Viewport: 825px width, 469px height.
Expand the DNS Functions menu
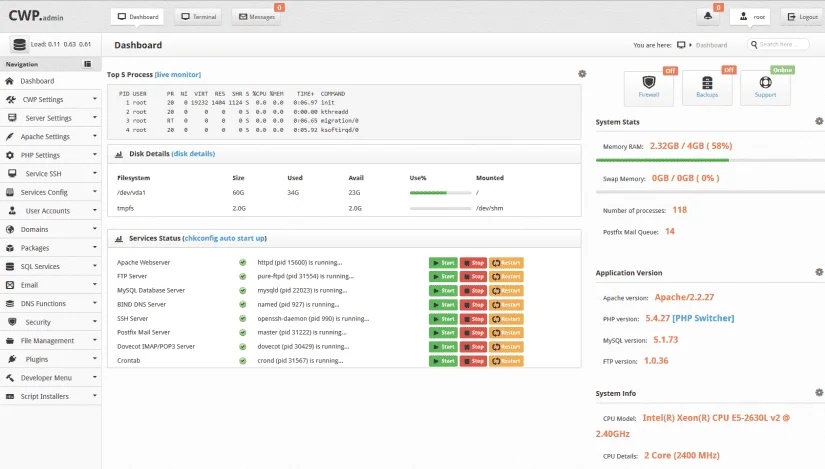tap(95, 303)
